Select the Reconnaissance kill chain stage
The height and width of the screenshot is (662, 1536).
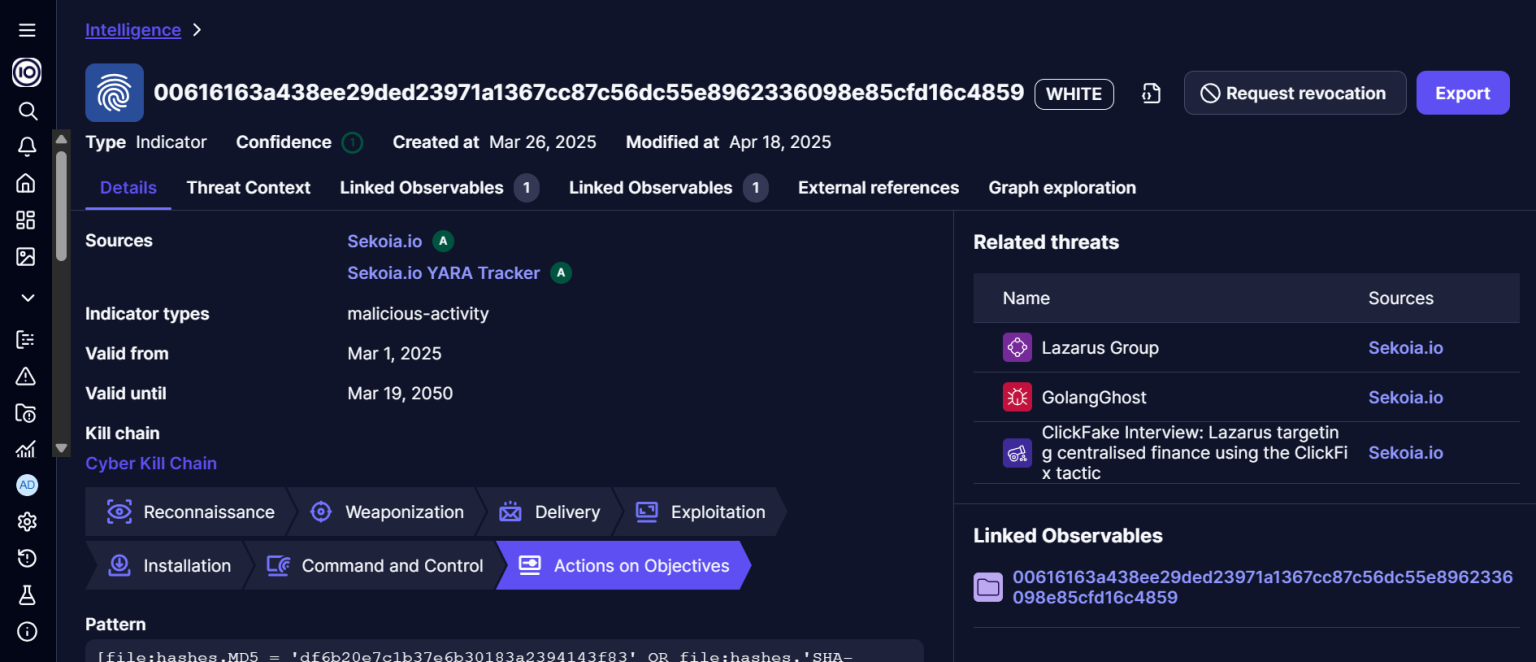[x=190, y=512]
